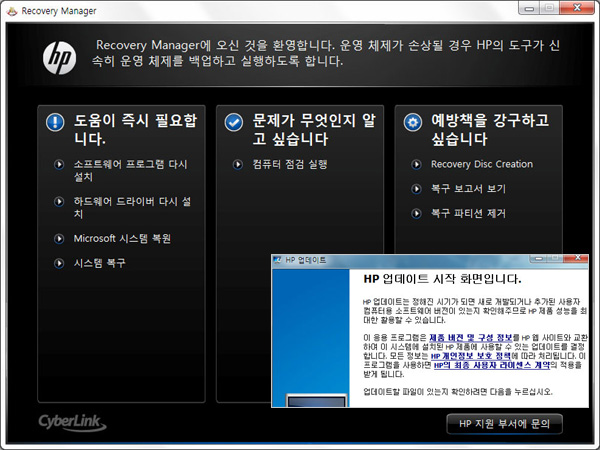Click the gear icon in 예방책을 강구하고 panel

coord(413,122)
